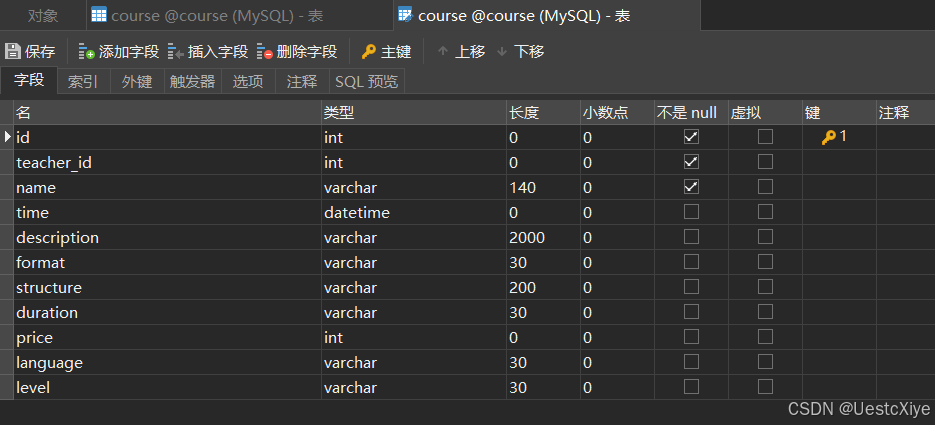Check the Not null box for time
This screenshot has width=935, height=425.
click(x=691, y=212)
